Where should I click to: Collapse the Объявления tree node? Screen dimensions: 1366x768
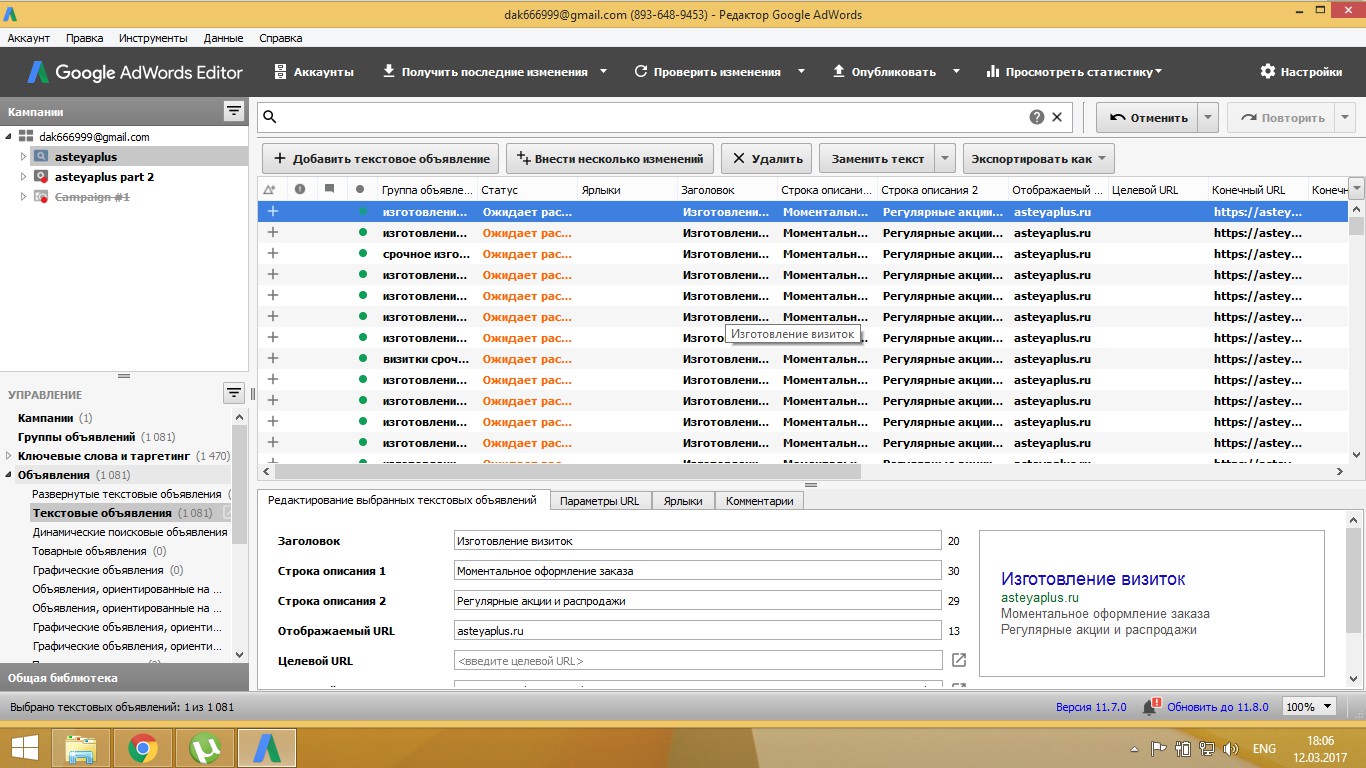[9, 475]
